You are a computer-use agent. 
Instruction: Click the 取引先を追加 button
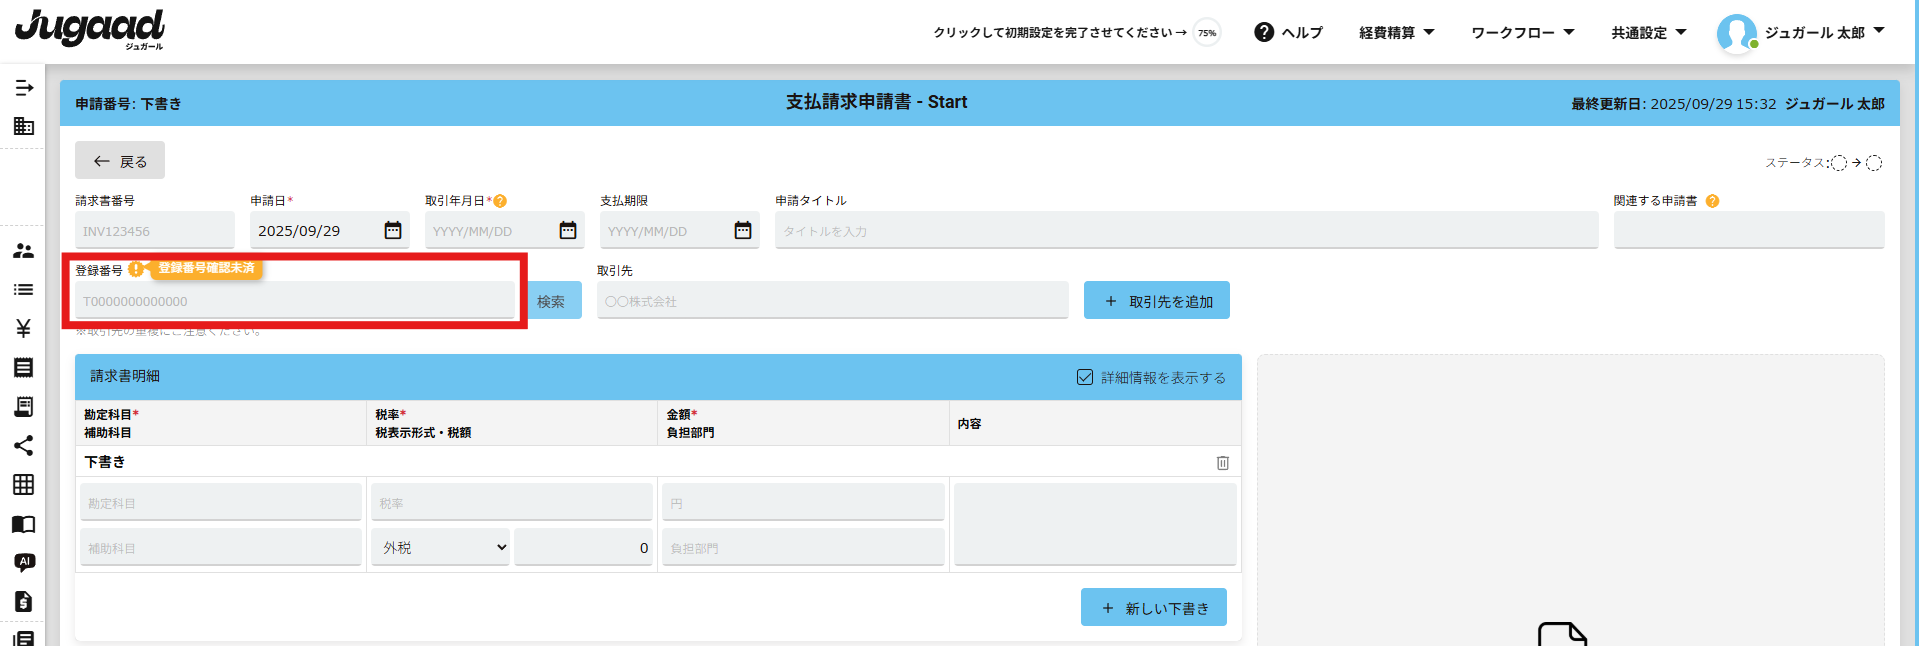coord(1156,301)
